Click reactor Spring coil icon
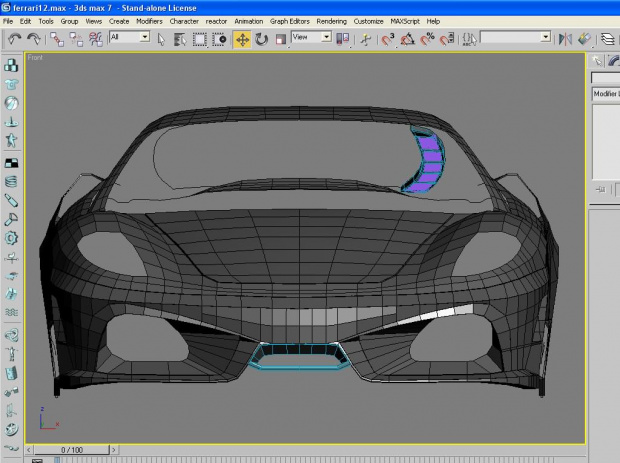 11,182
